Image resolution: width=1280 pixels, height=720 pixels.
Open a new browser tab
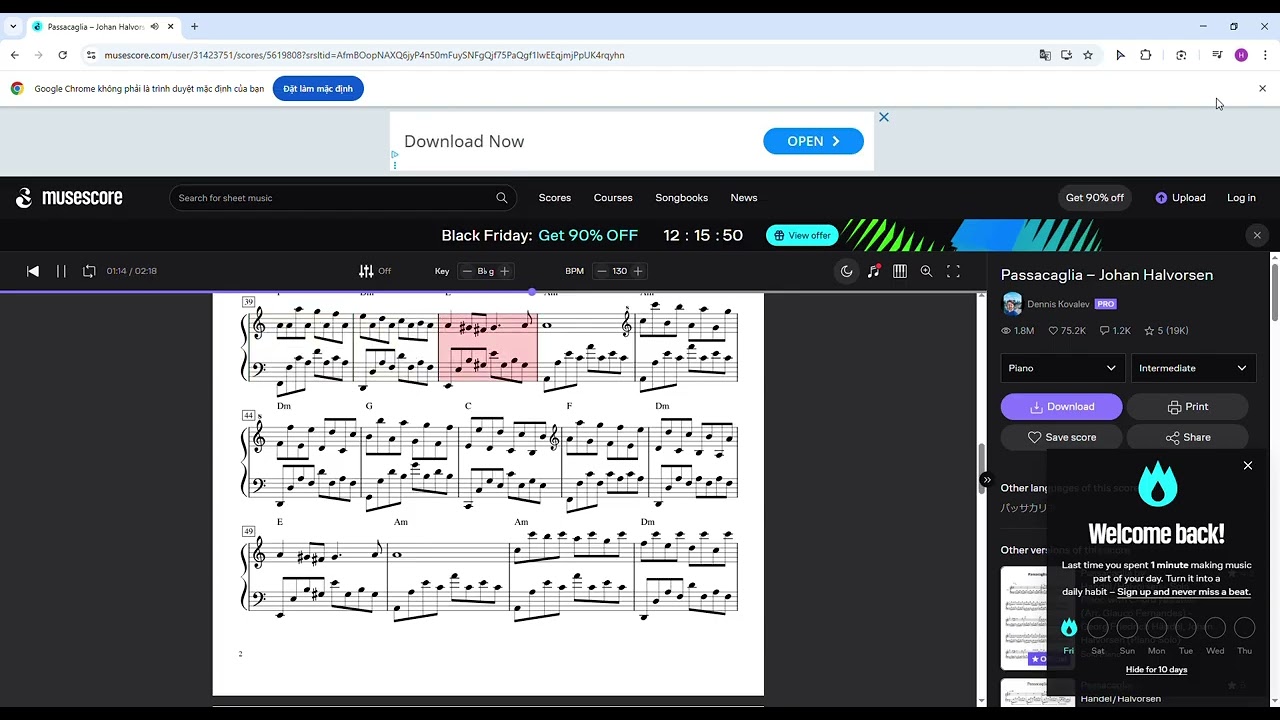(x=194, y=26)
